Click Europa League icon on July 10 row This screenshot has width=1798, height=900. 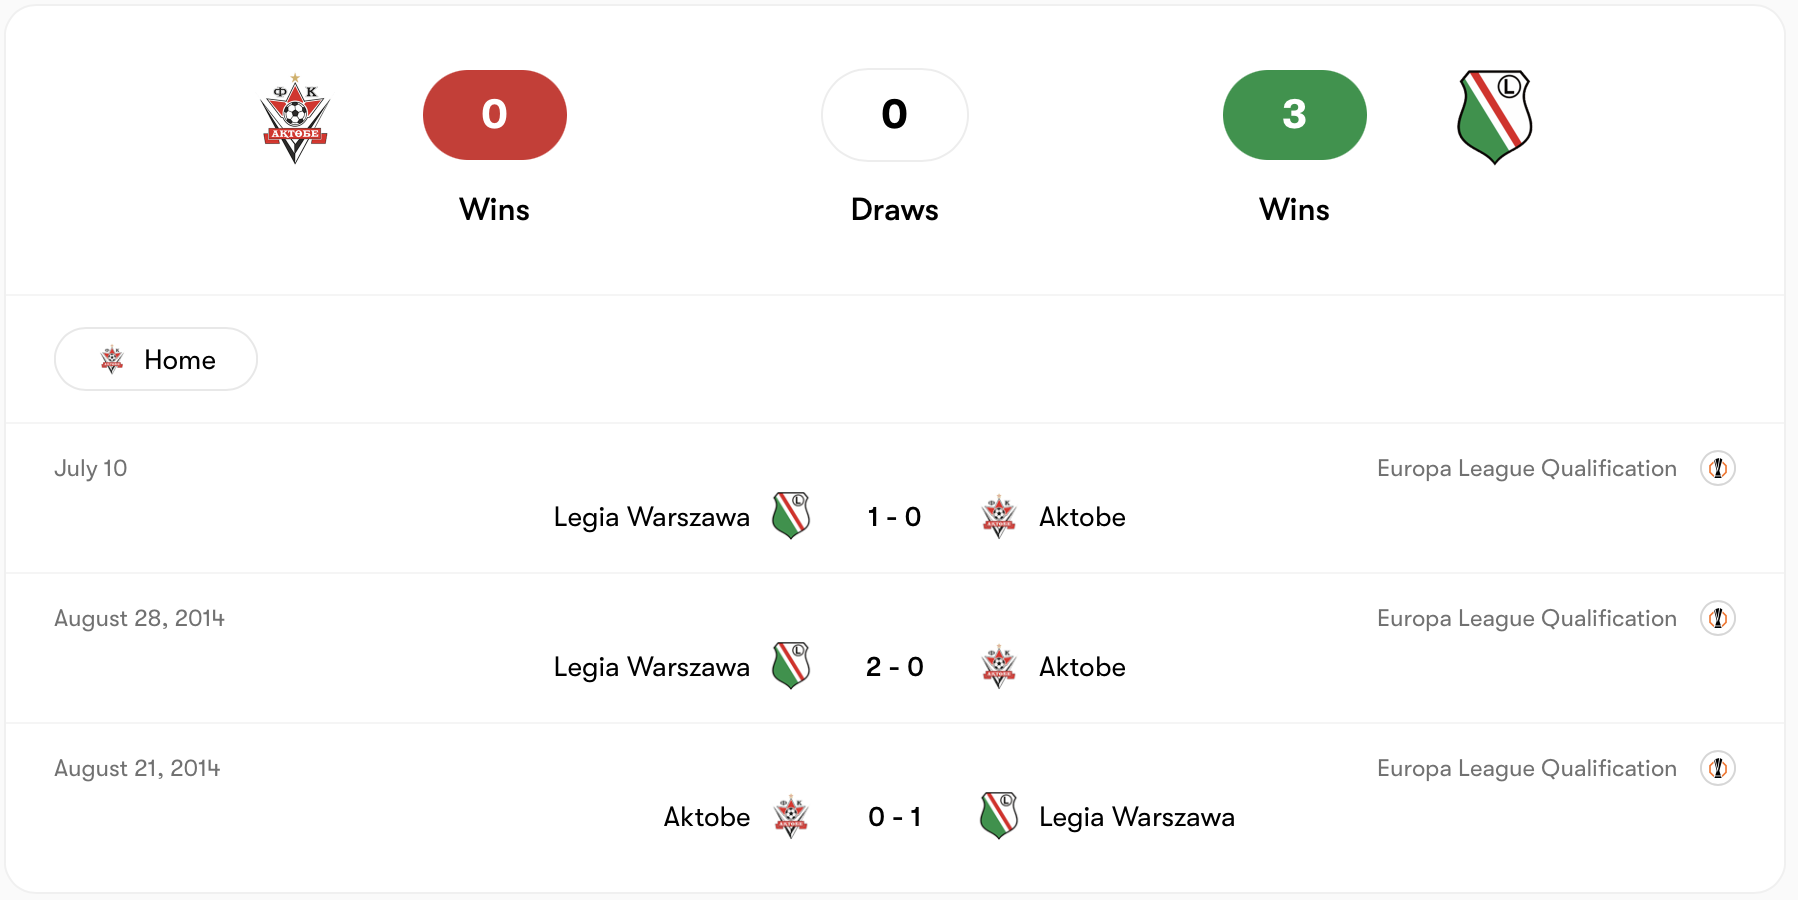point(1718,468)
